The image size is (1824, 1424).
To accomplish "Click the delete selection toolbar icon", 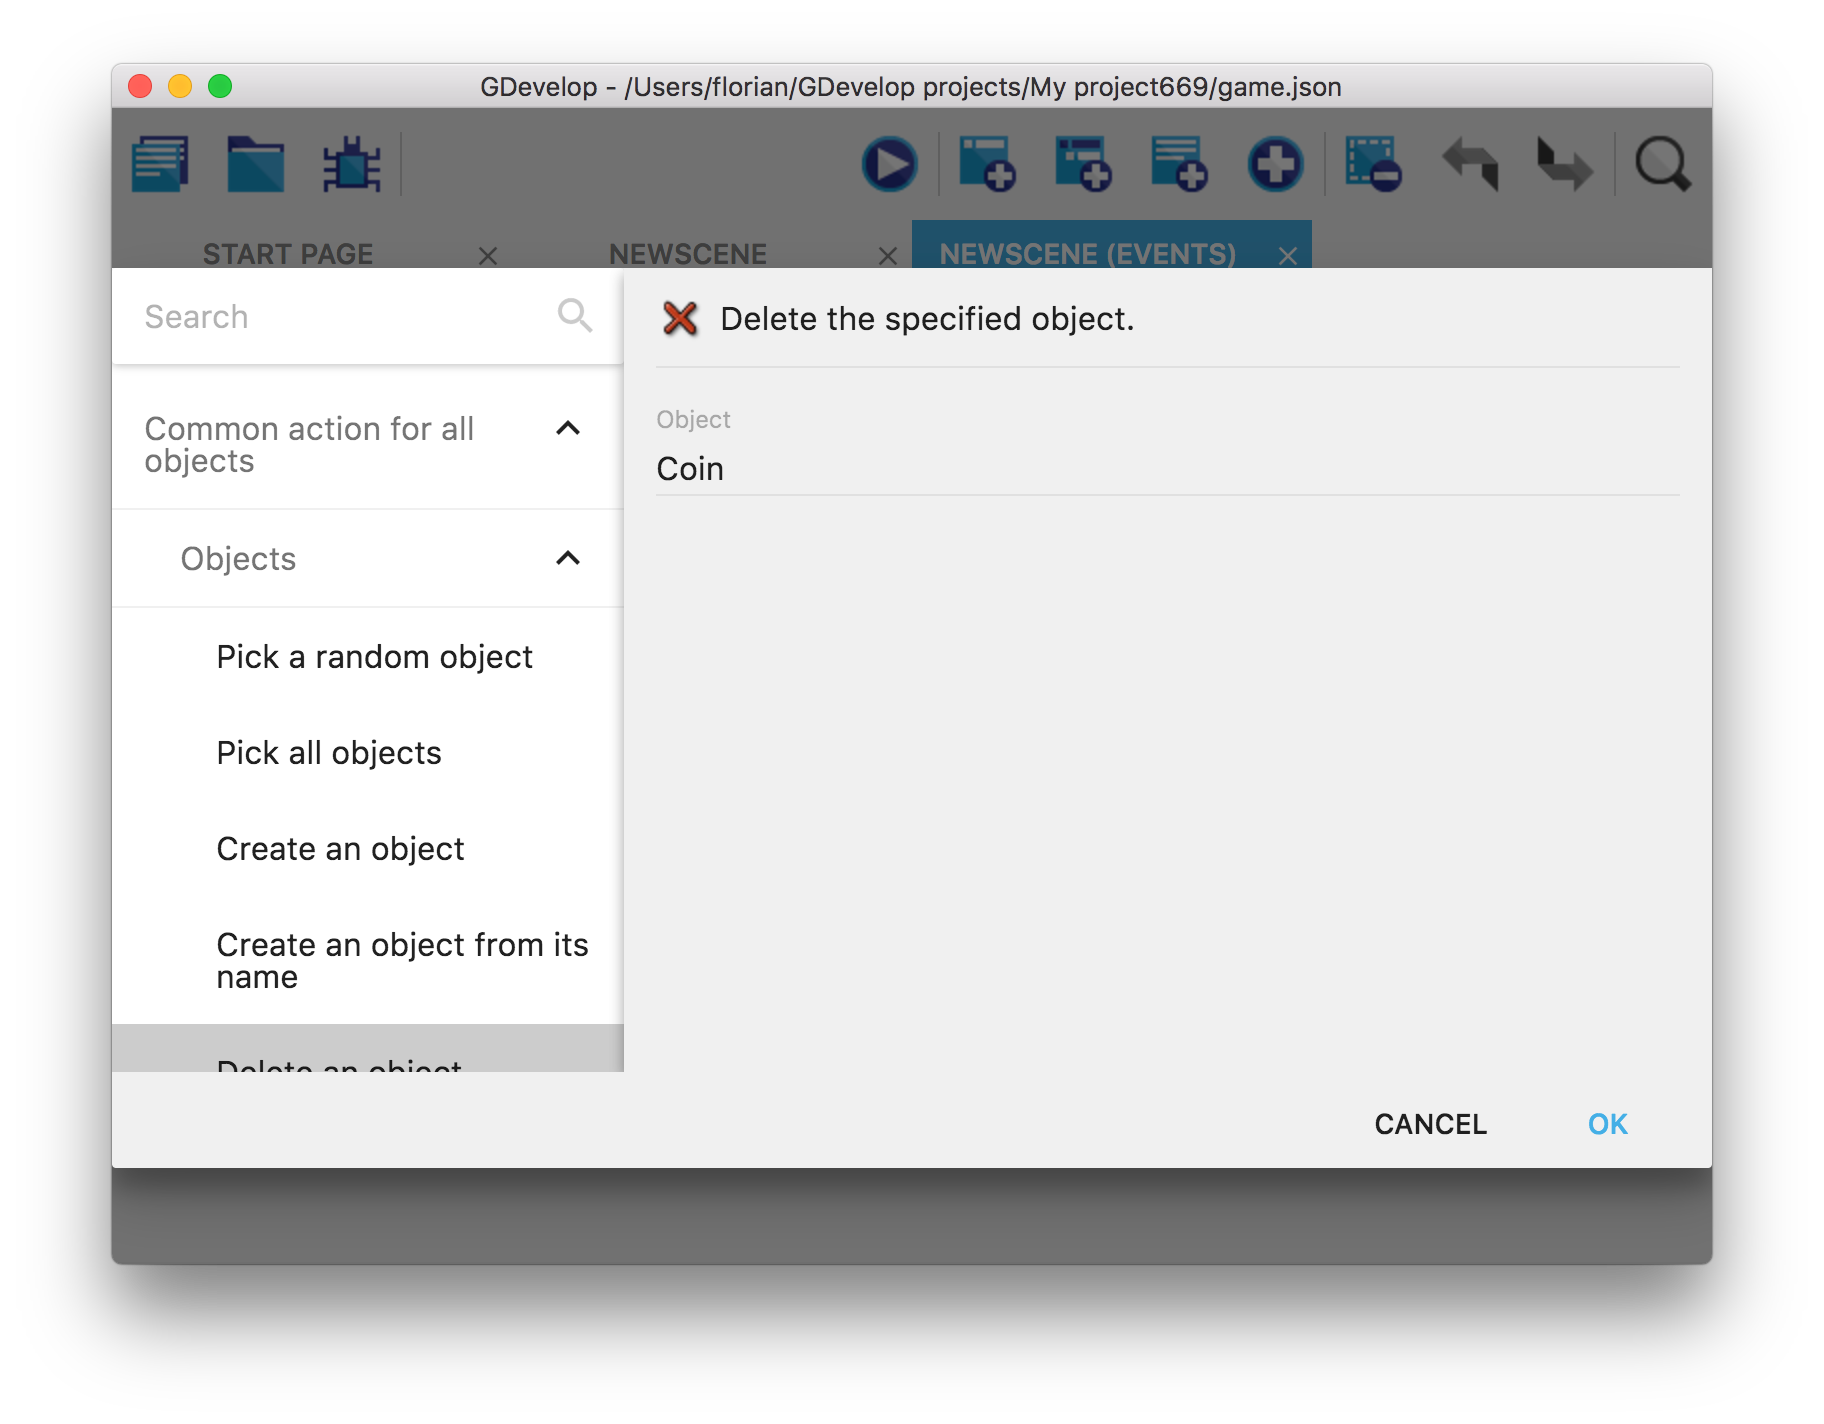I will [1372, 164].
